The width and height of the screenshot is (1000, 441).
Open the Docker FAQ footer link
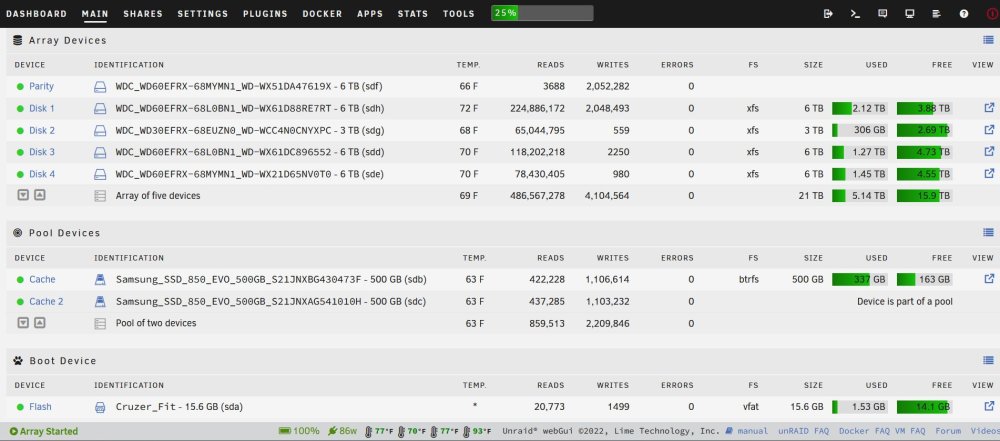click(865, 431)
